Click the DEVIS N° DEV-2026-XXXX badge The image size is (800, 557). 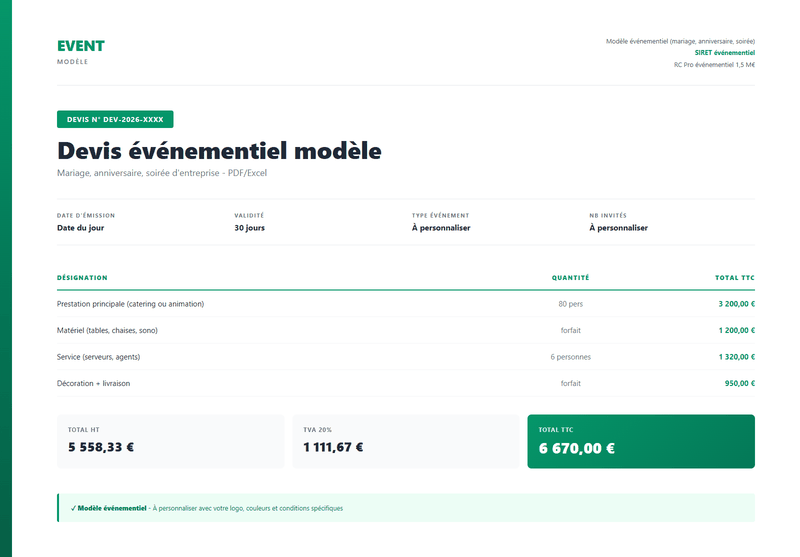point(115,119)
